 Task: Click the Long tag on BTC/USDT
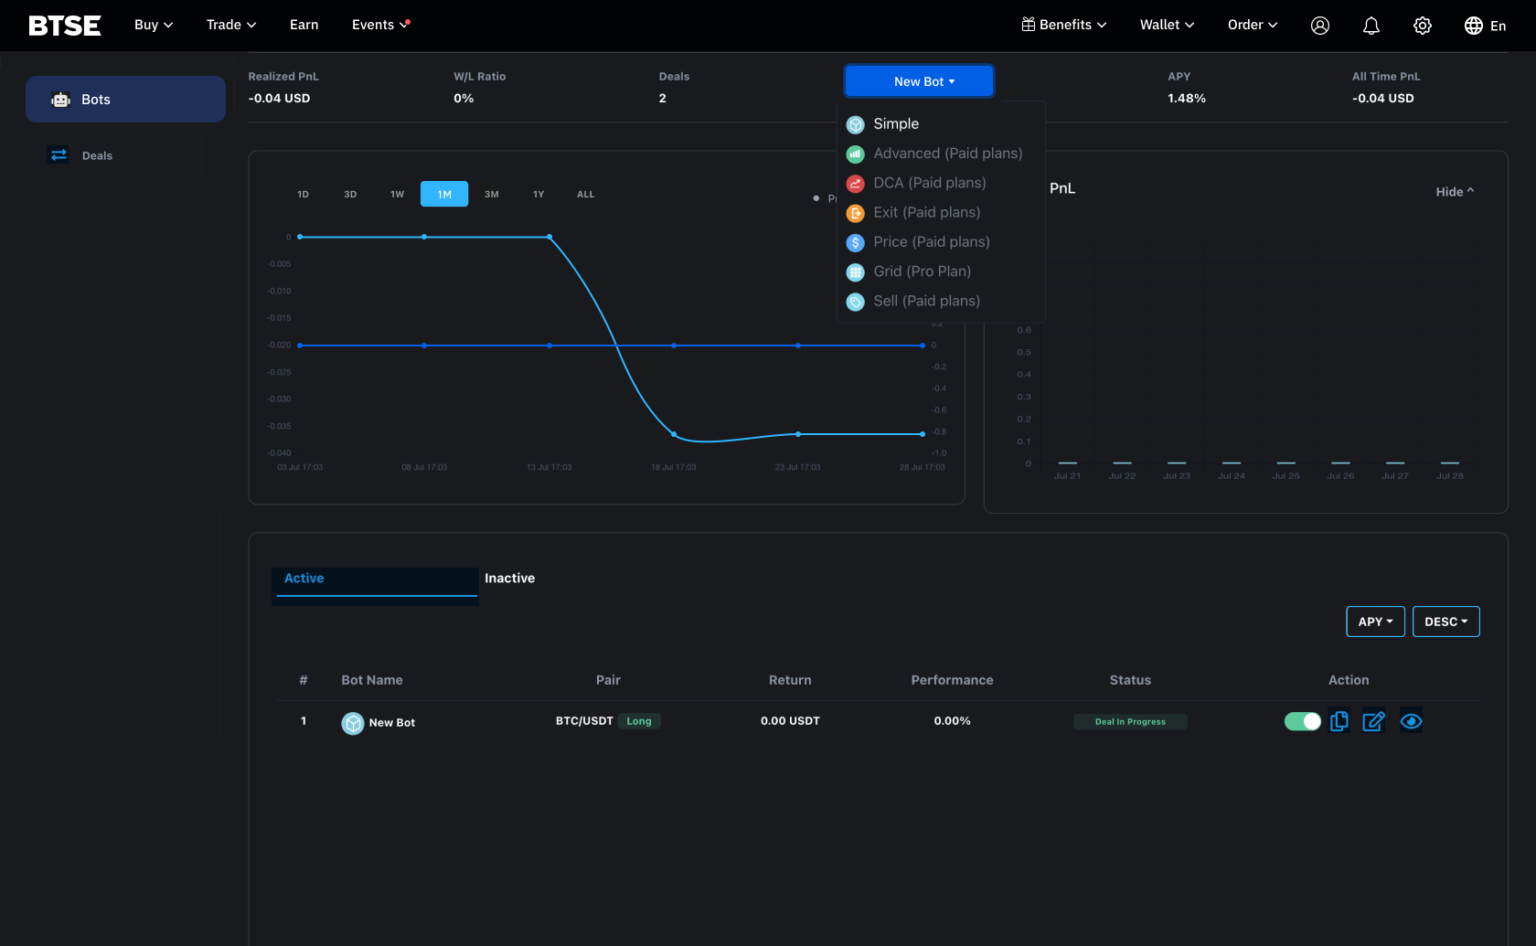[639, 721]
